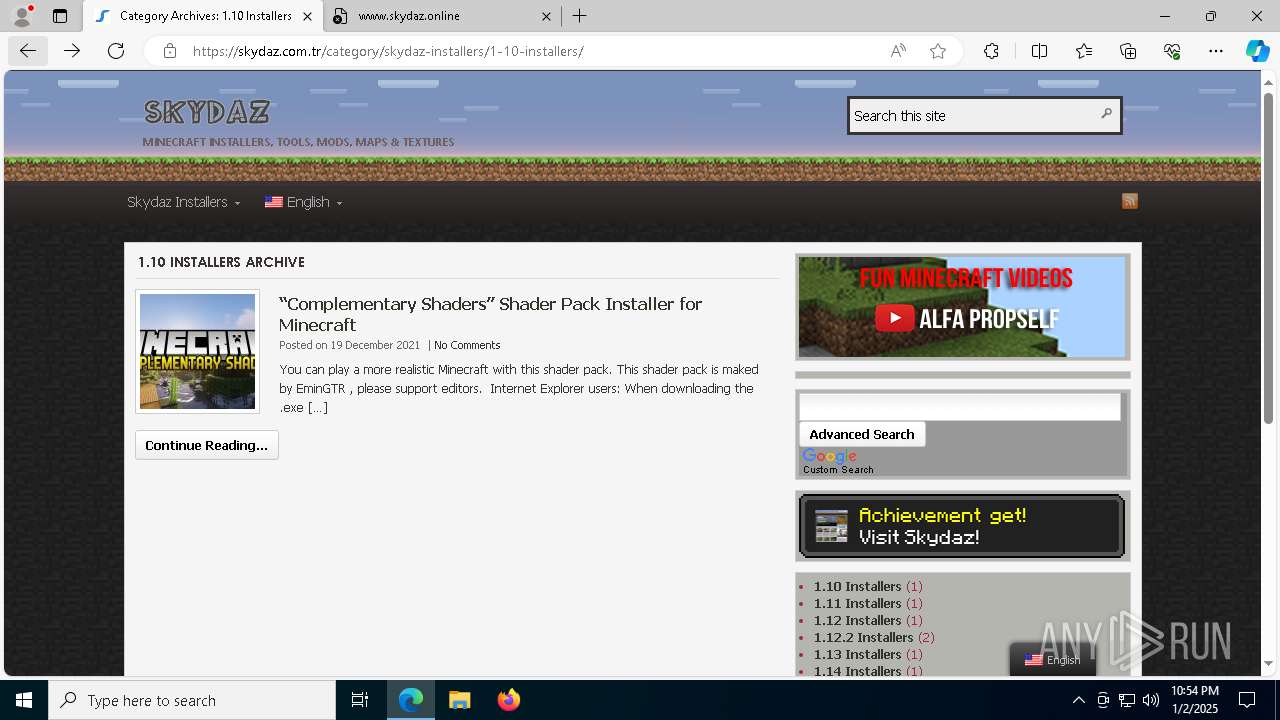This screenshot has height=720, width=1280.
Task: Activate the Read aloud icon
Action: (898, 51)
